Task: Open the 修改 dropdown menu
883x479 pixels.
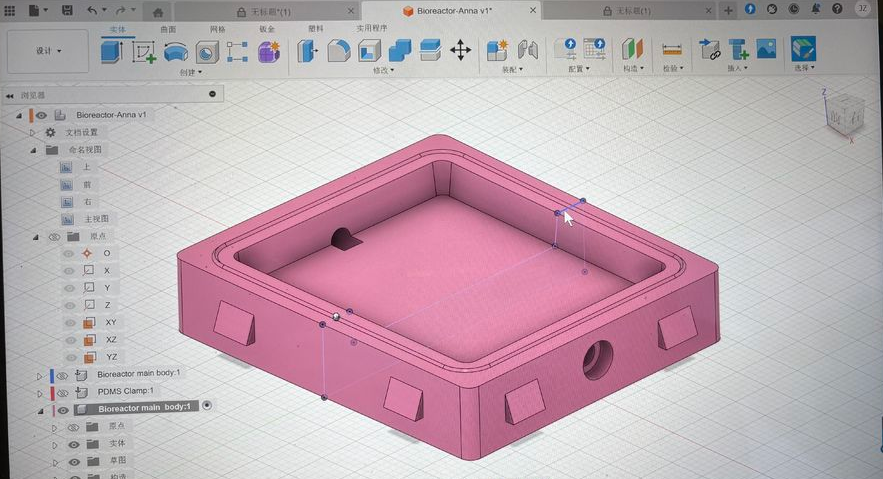Action: click(384, 70)
